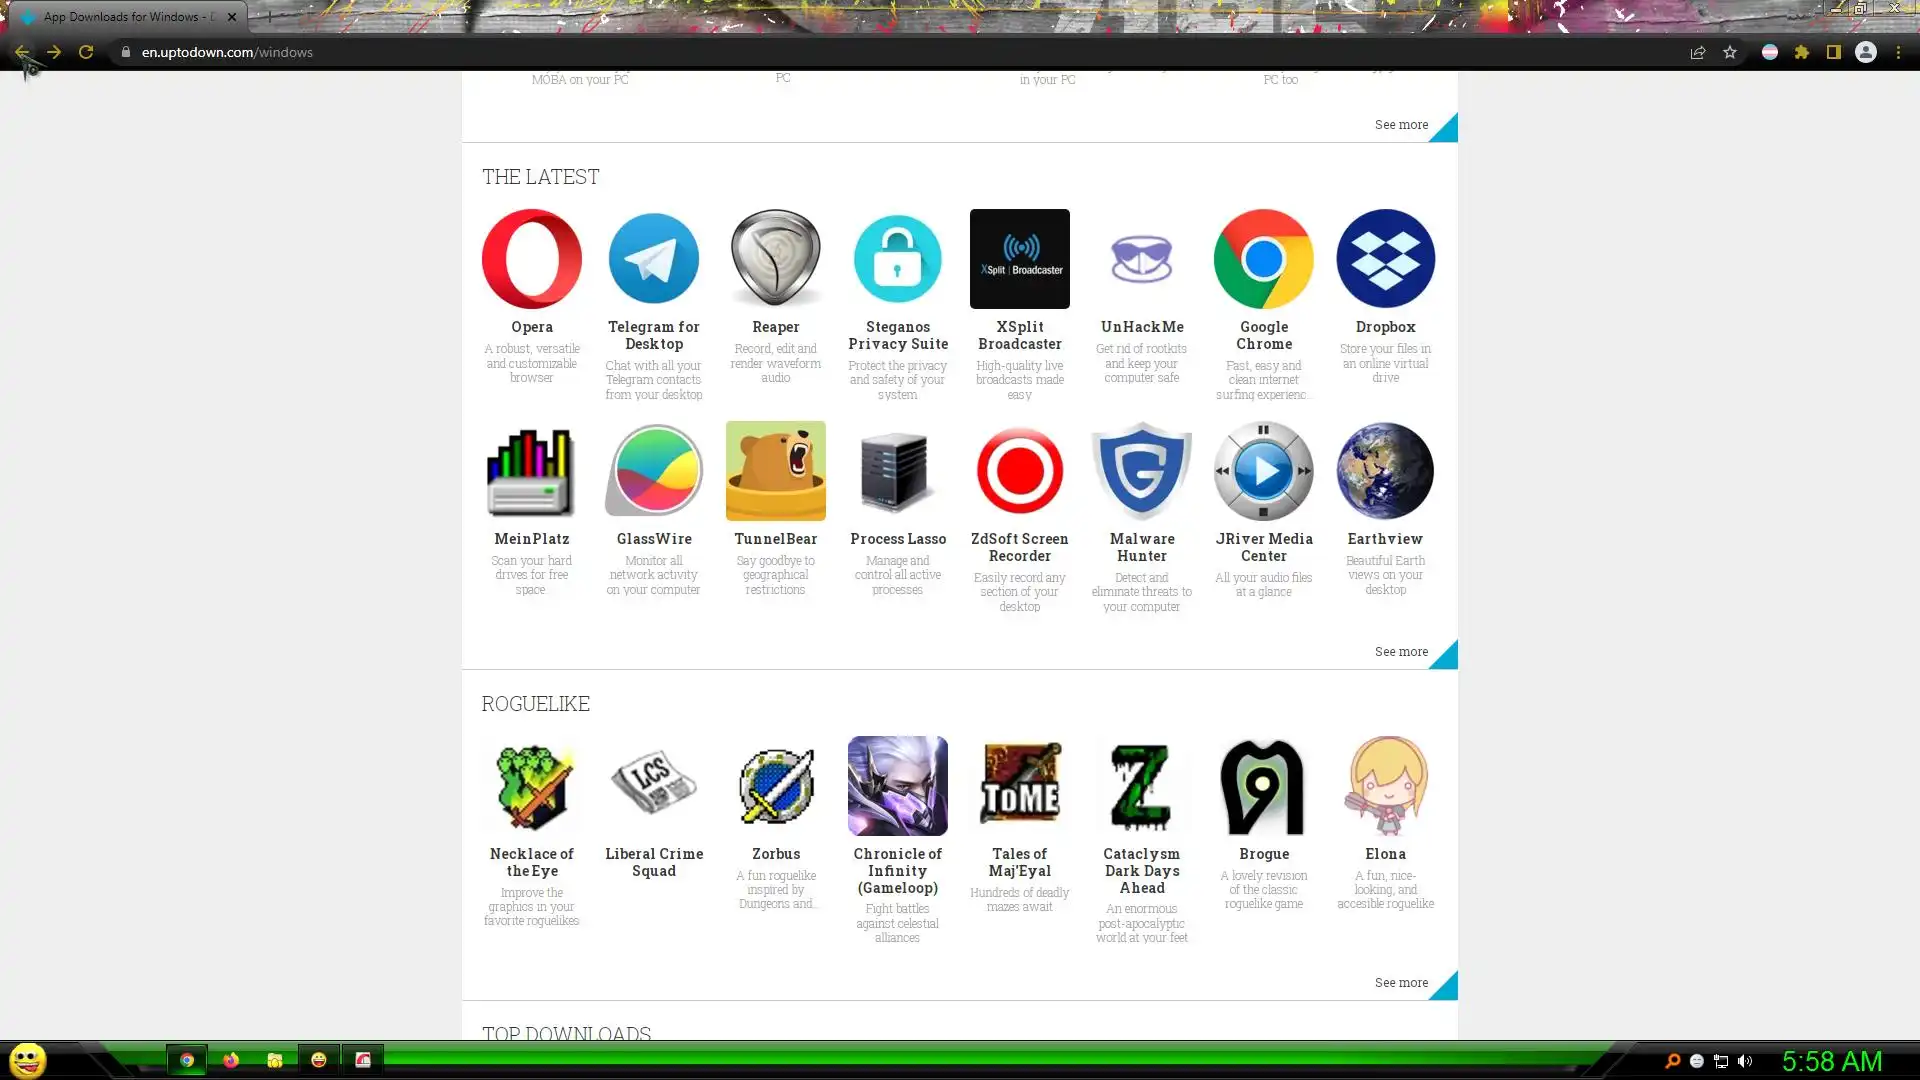Click the Brogue game icon
Screen dimensions: 1920x1080
1263,786
